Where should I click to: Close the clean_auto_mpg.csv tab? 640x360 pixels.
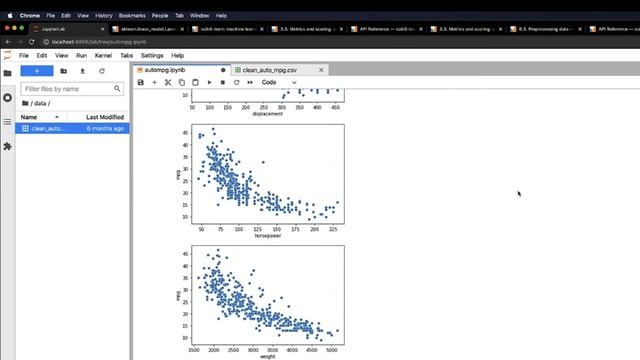[321, 70]
